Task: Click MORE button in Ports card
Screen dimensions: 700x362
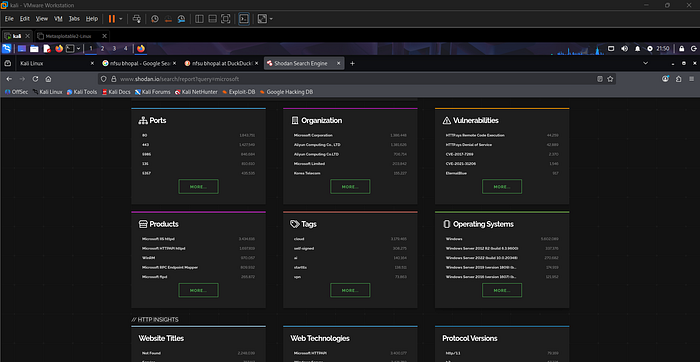Action: tap(198, 187)
